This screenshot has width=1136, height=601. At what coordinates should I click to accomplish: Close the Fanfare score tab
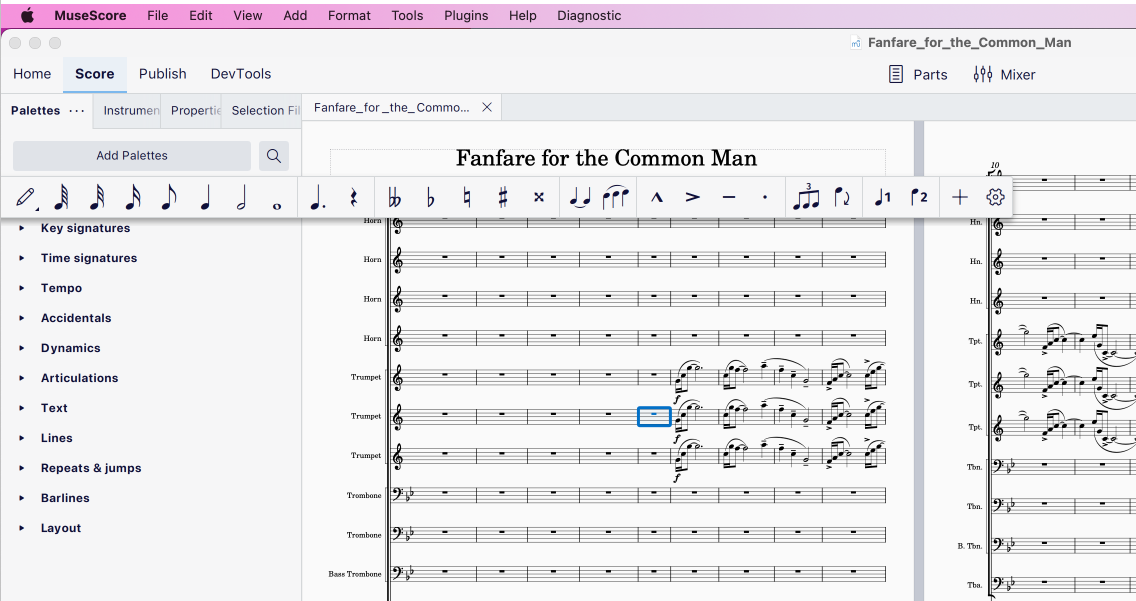tap(487, 107)
